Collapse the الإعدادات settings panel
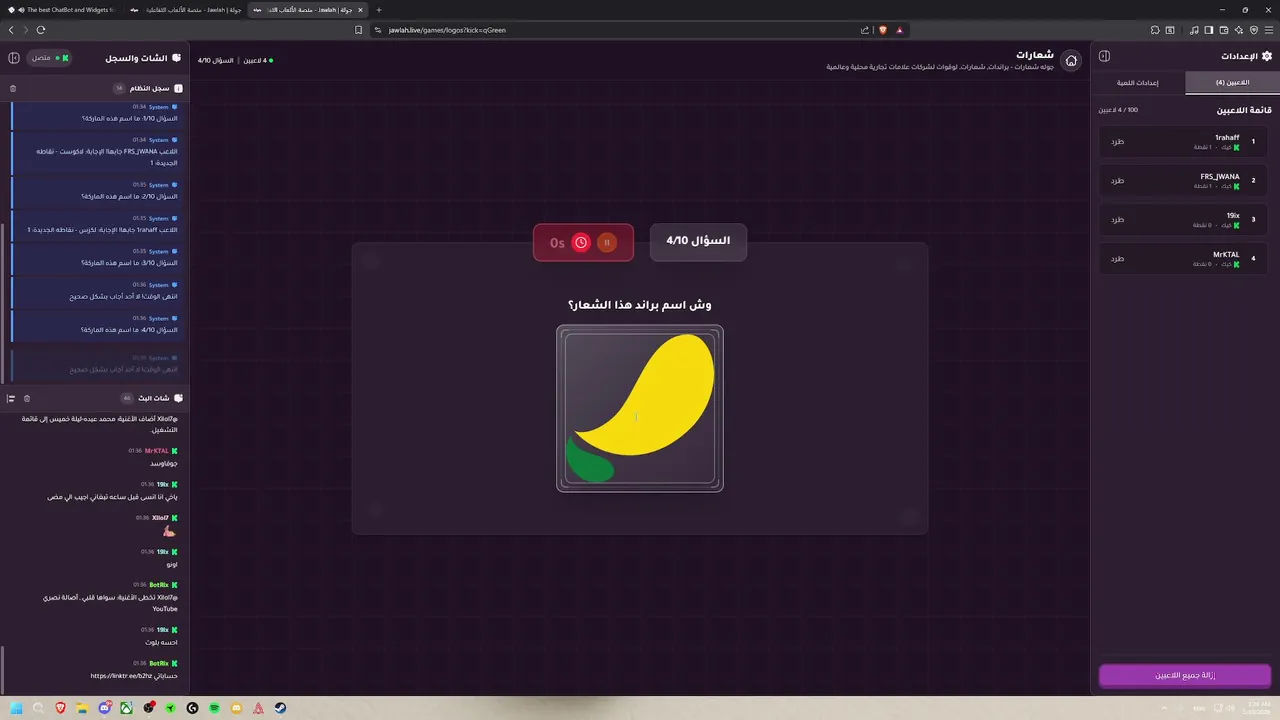Image resolution: width=1280 pixels, height=720 pixels. pos(1104,56)
